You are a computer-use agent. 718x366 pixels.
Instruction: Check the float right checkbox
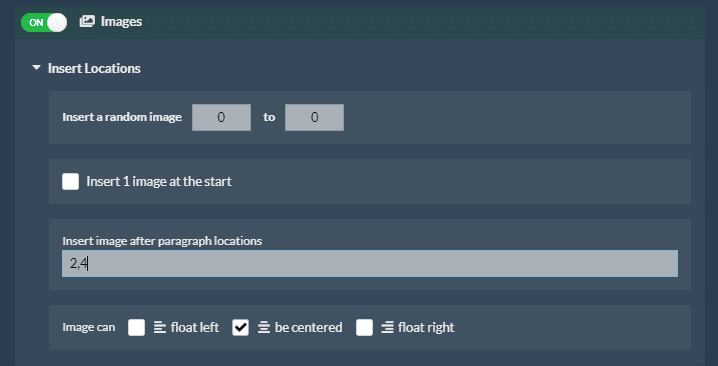point(364,328)
